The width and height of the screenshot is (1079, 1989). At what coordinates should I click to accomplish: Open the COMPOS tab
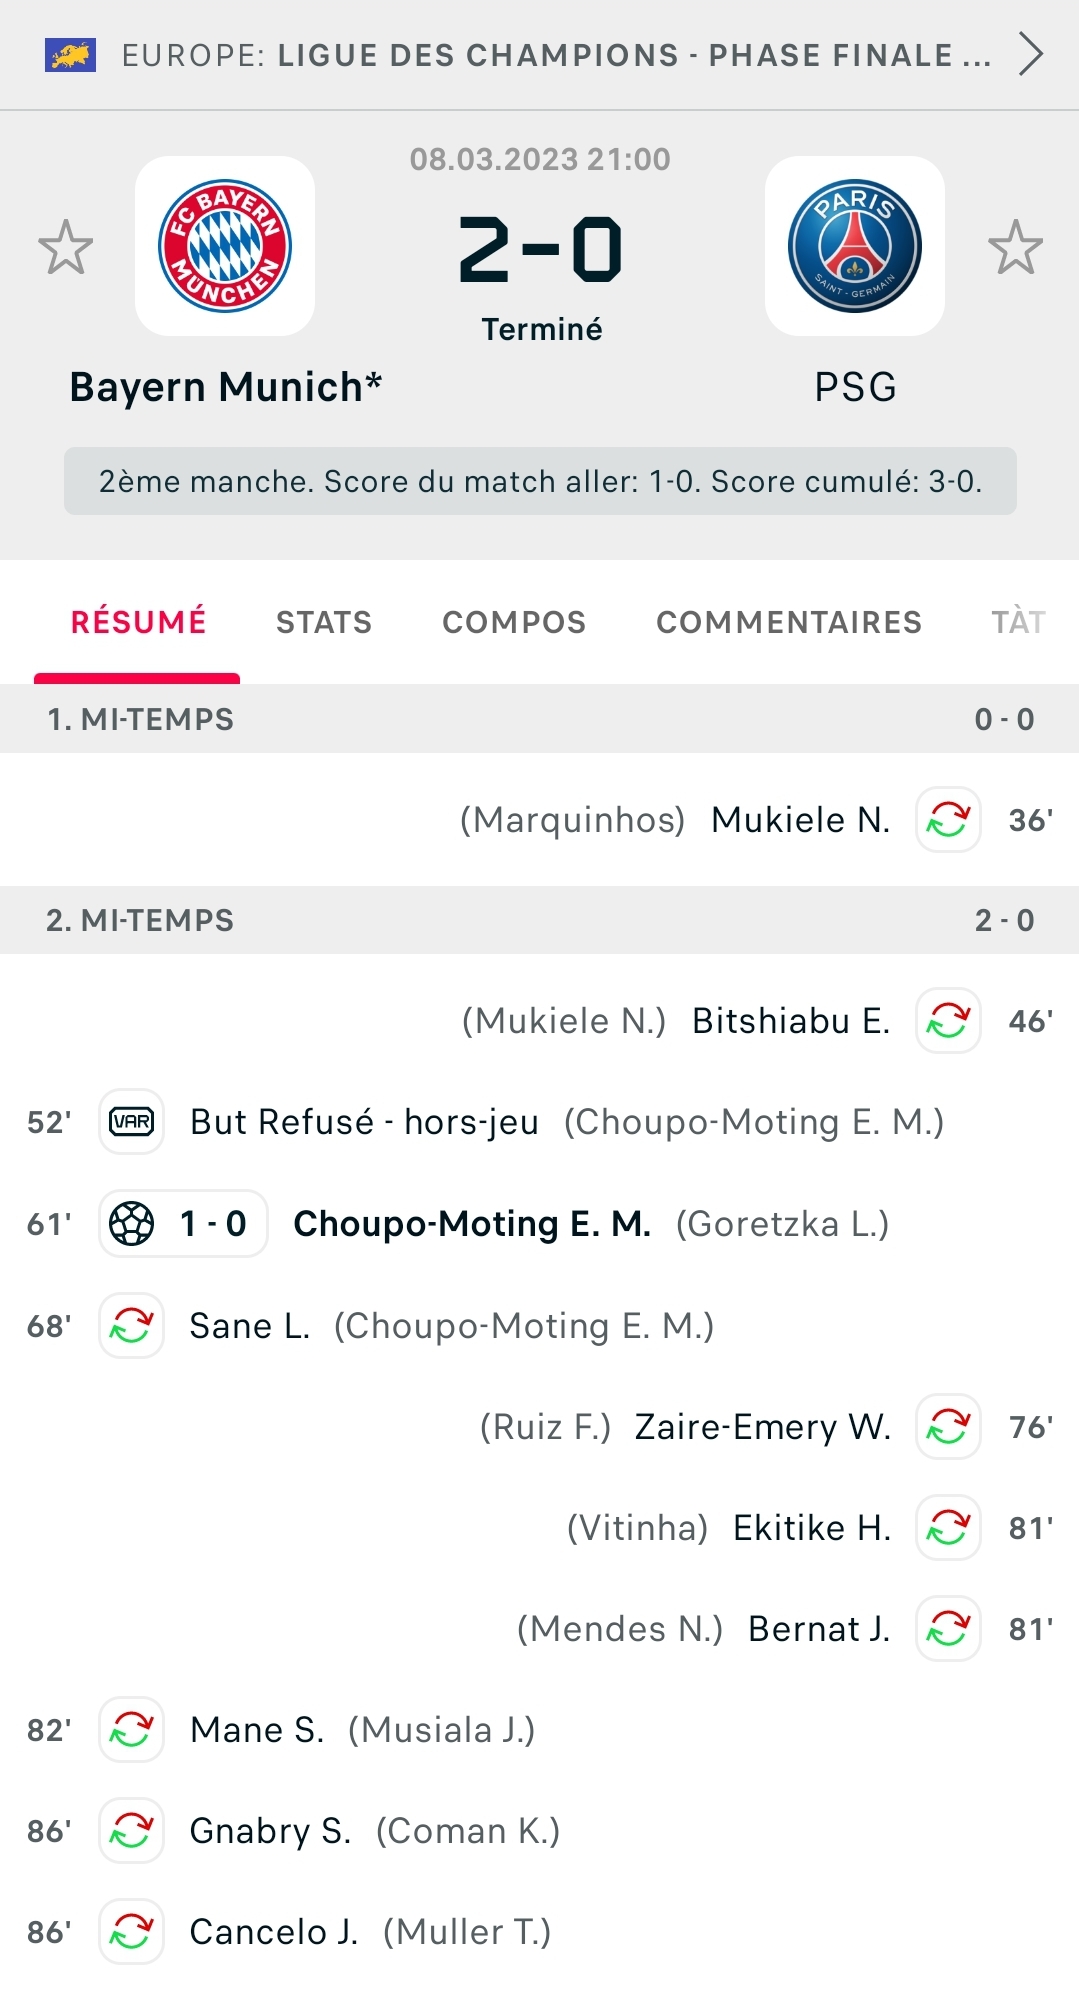pos(514,622)
